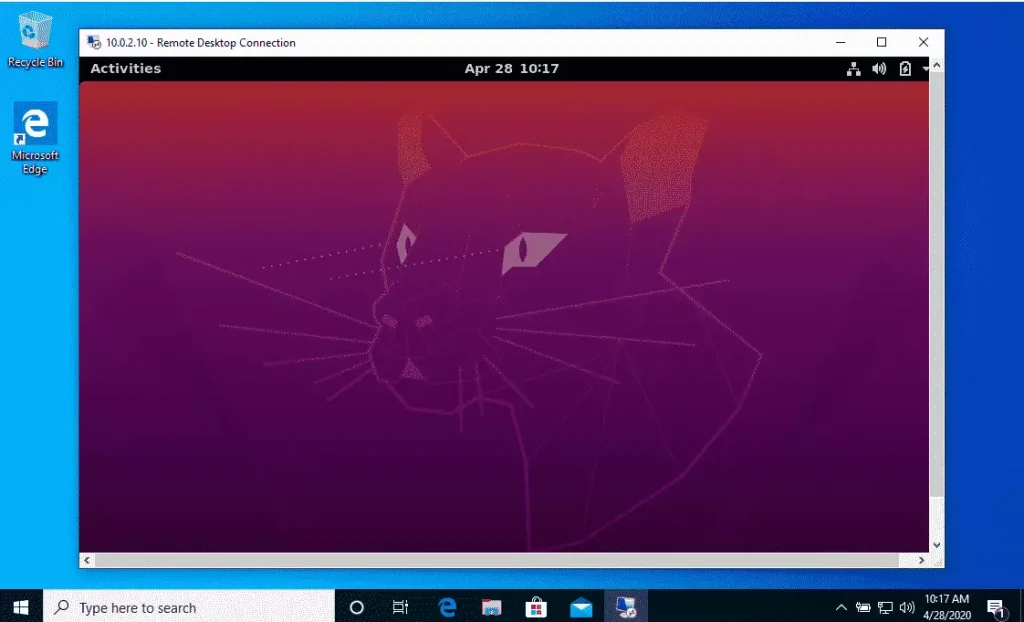Click the vertical scrollbar thumb

[x=936, y=284]
